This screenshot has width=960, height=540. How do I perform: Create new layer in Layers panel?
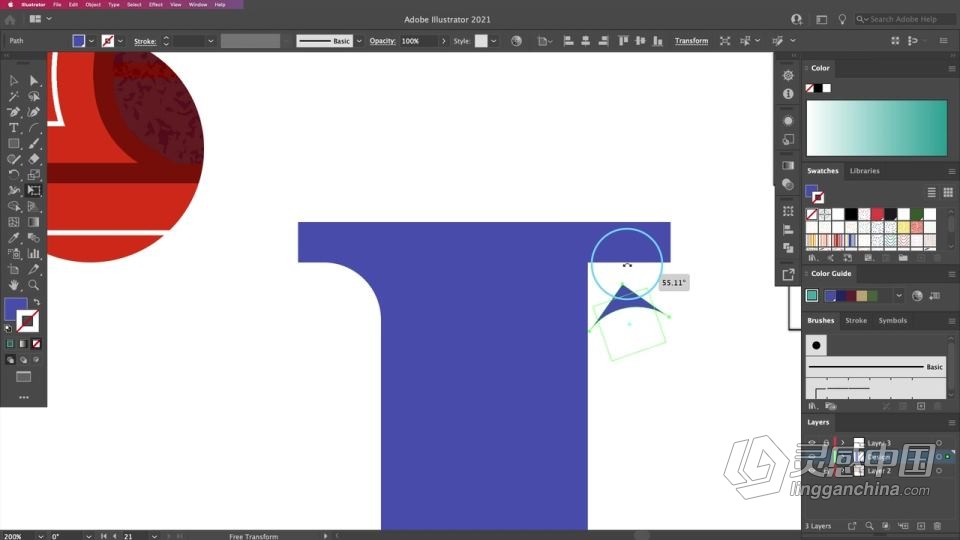921,526
